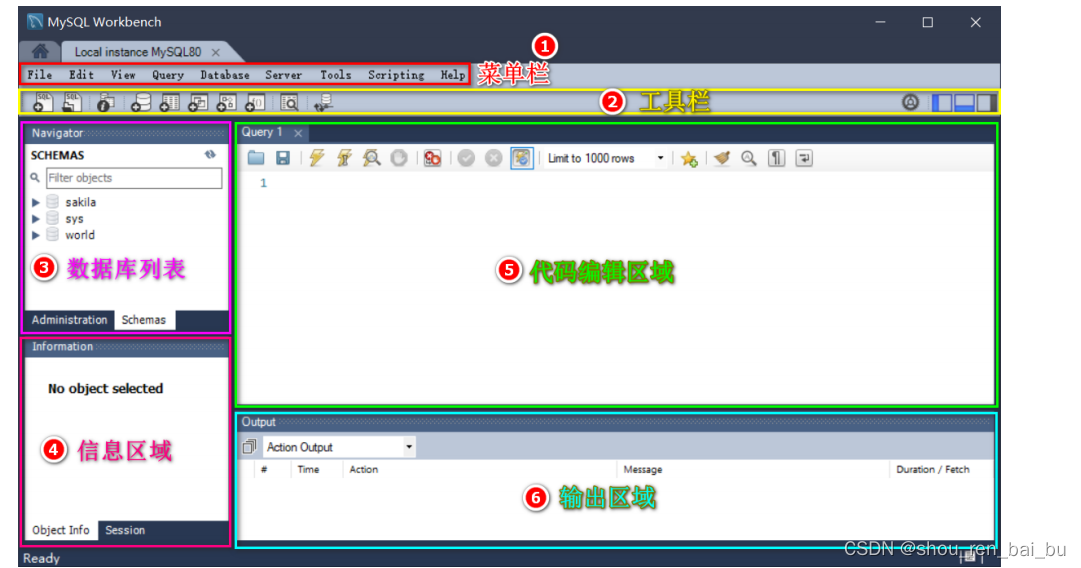The width and height of the screenshot is (1081, 568).
Task: Execute statement under cursor icon
Action: (344, 158)
